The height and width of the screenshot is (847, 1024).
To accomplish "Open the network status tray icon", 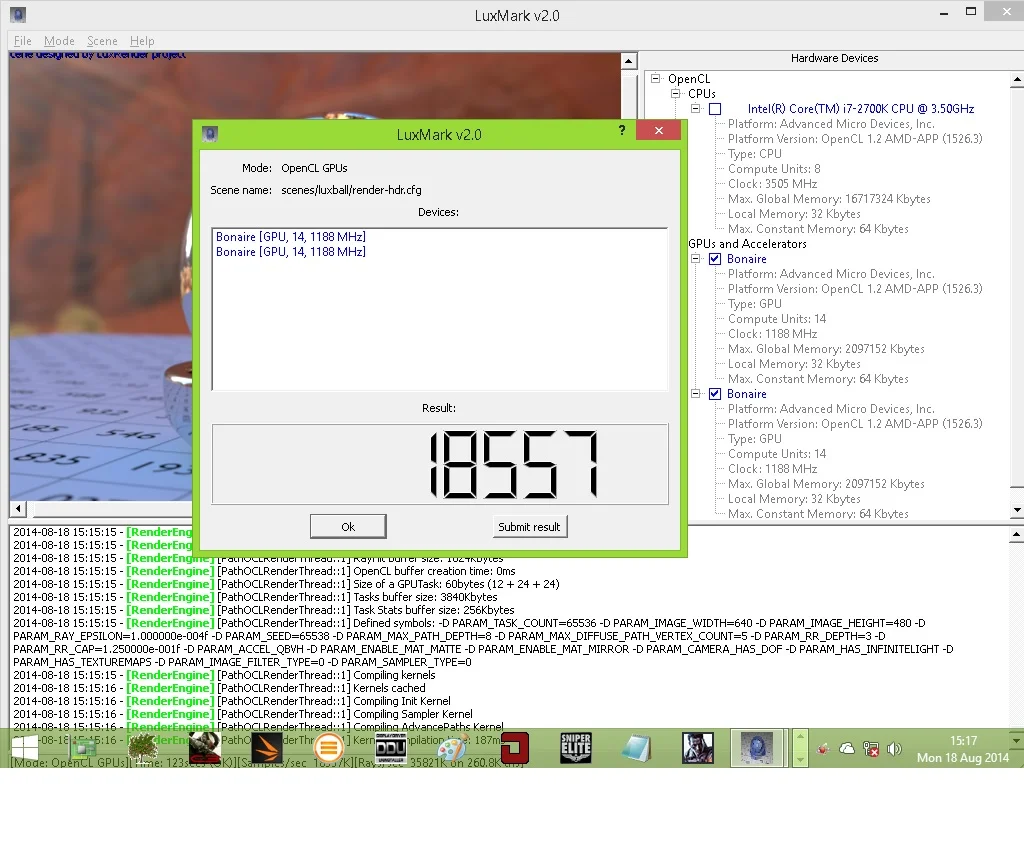I will [871, 748].
